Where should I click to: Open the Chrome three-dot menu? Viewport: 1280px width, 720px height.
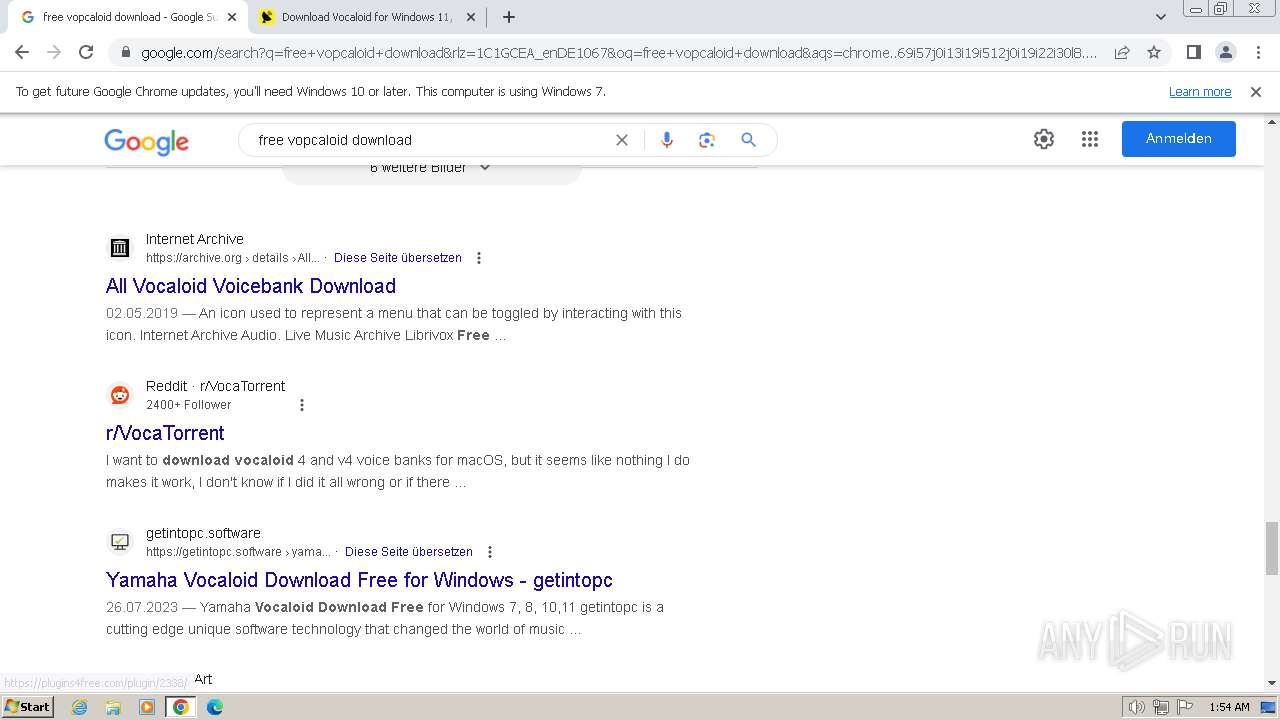tap(1258, 52)
